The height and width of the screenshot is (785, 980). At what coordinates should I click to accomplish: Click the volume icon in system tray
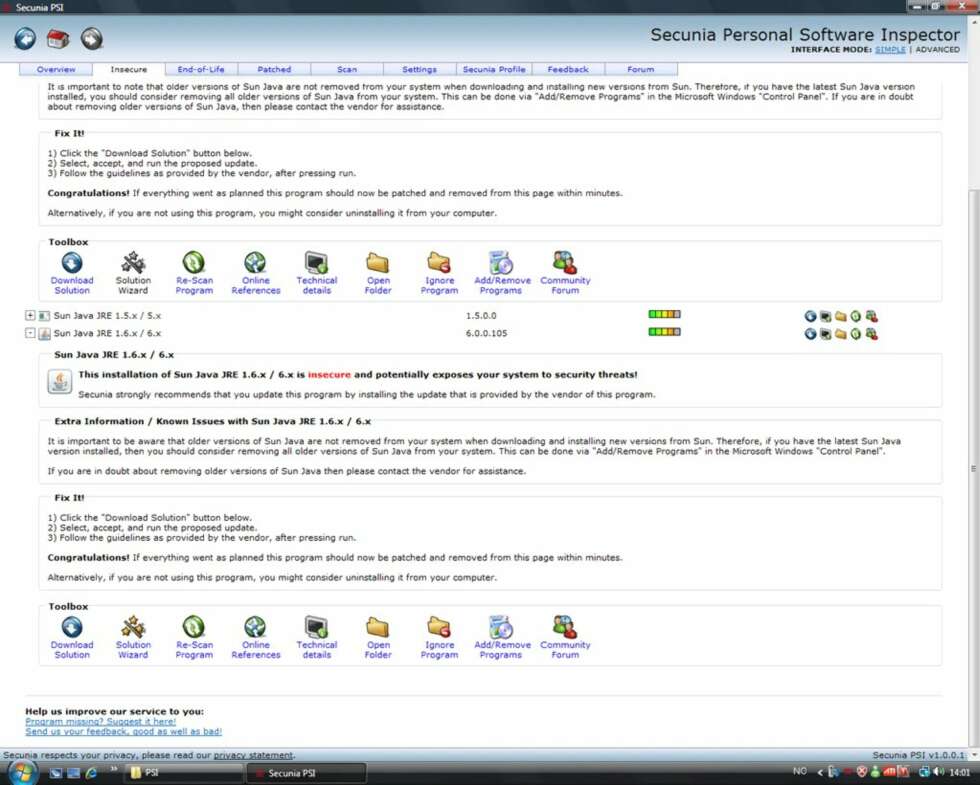pos(939,772)
